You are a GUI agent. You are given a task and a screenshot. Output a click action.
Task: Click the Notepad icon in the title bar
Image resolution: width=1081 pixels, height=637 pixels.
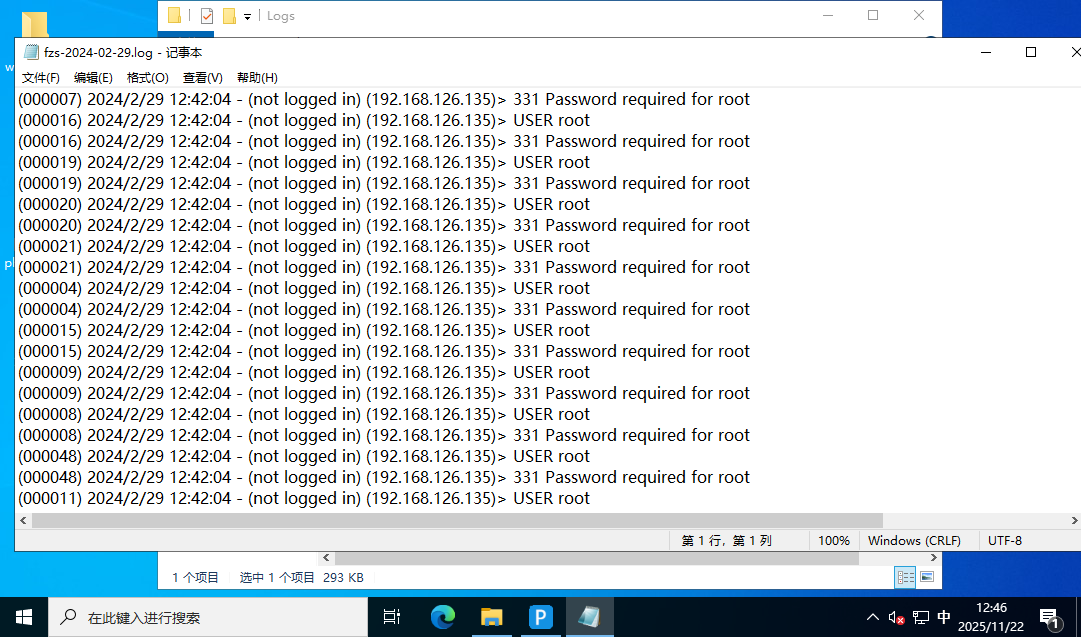pos(31,52)
